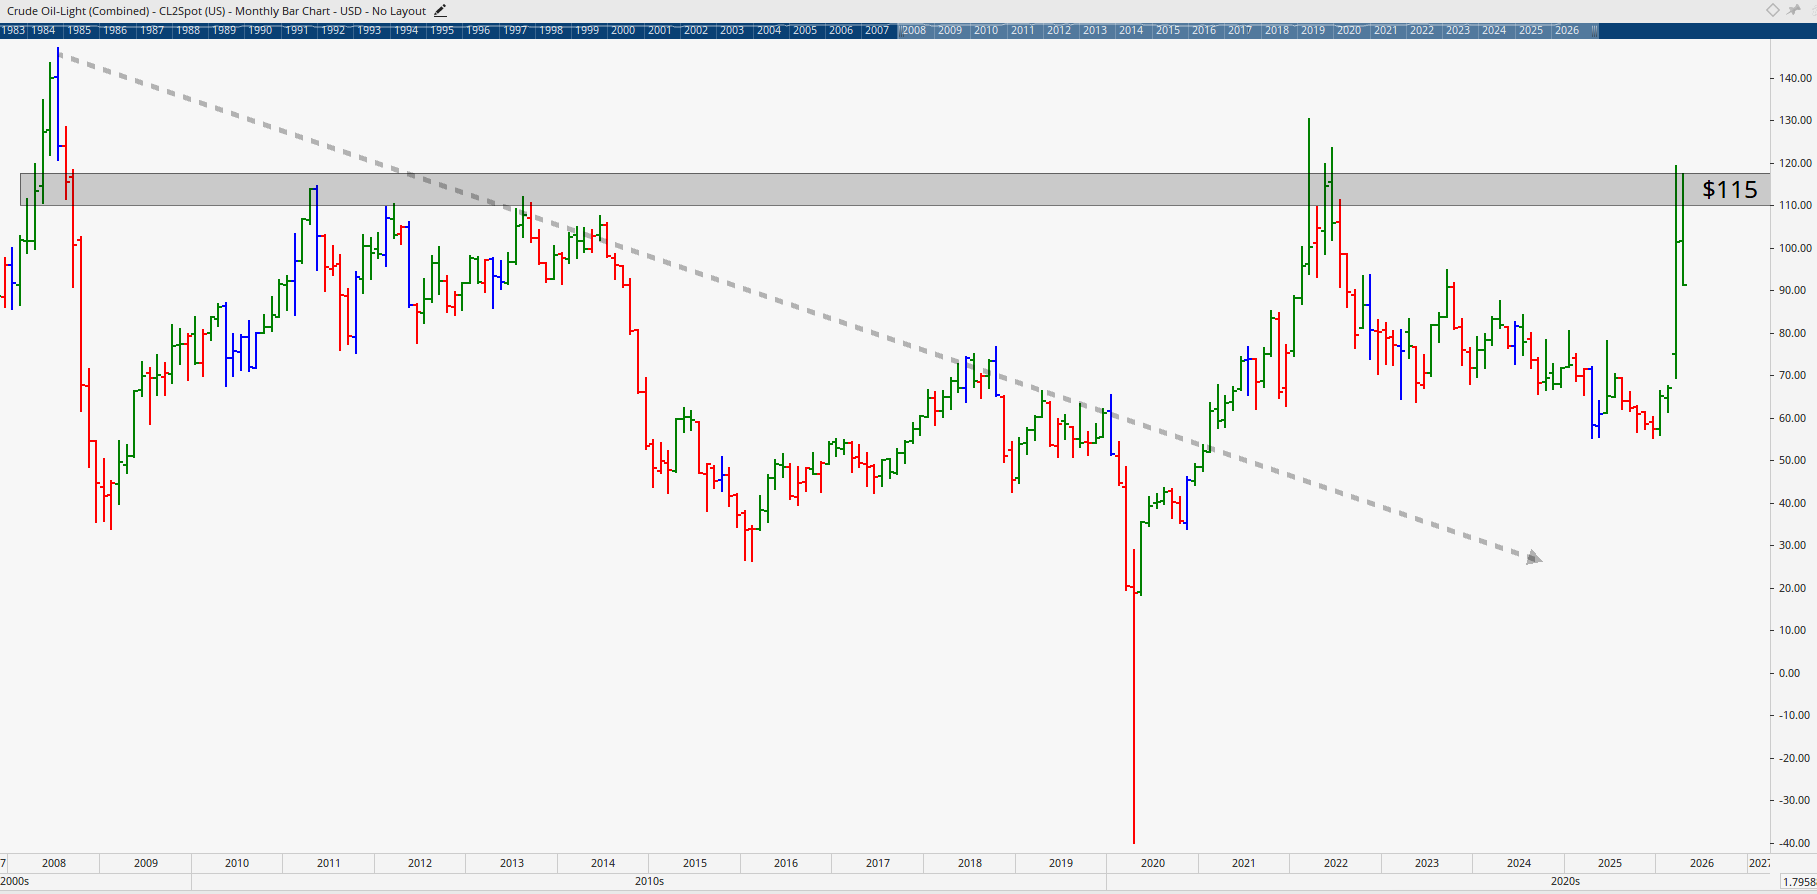Select 1983 in the top year navigator

pos(13,31)
